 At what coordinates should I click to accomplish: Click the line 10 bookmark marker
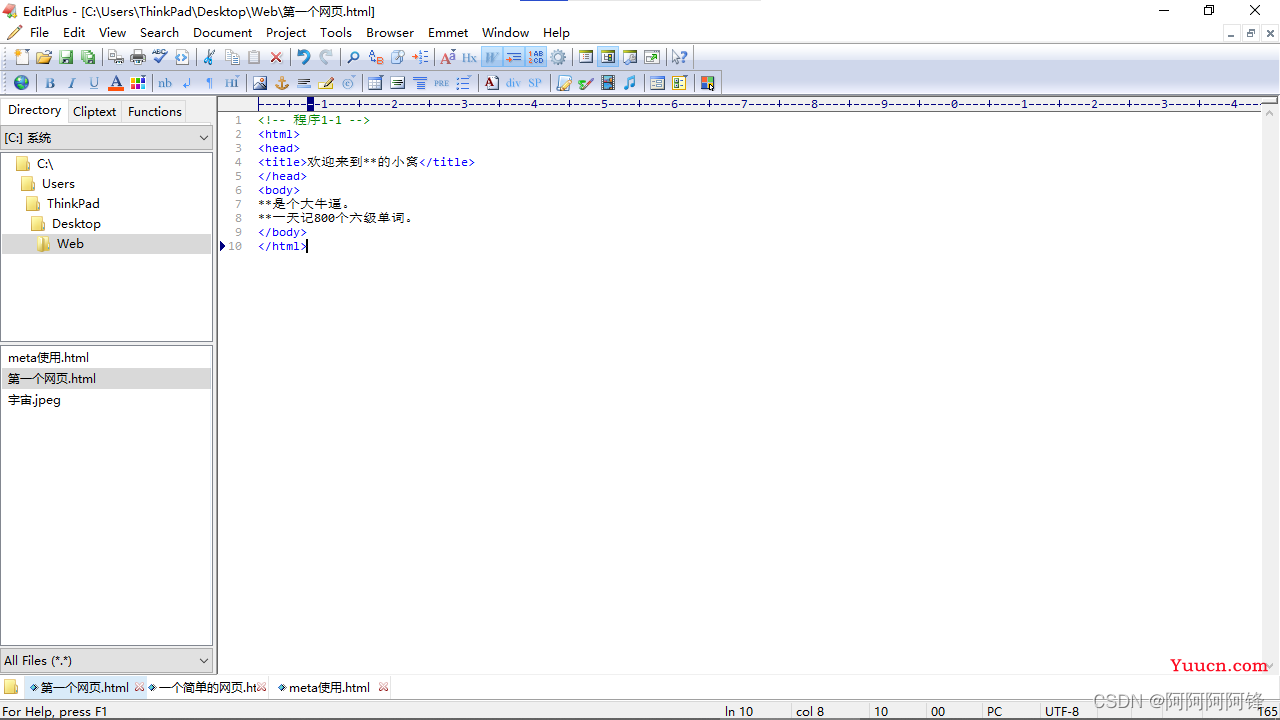(222, 246)
